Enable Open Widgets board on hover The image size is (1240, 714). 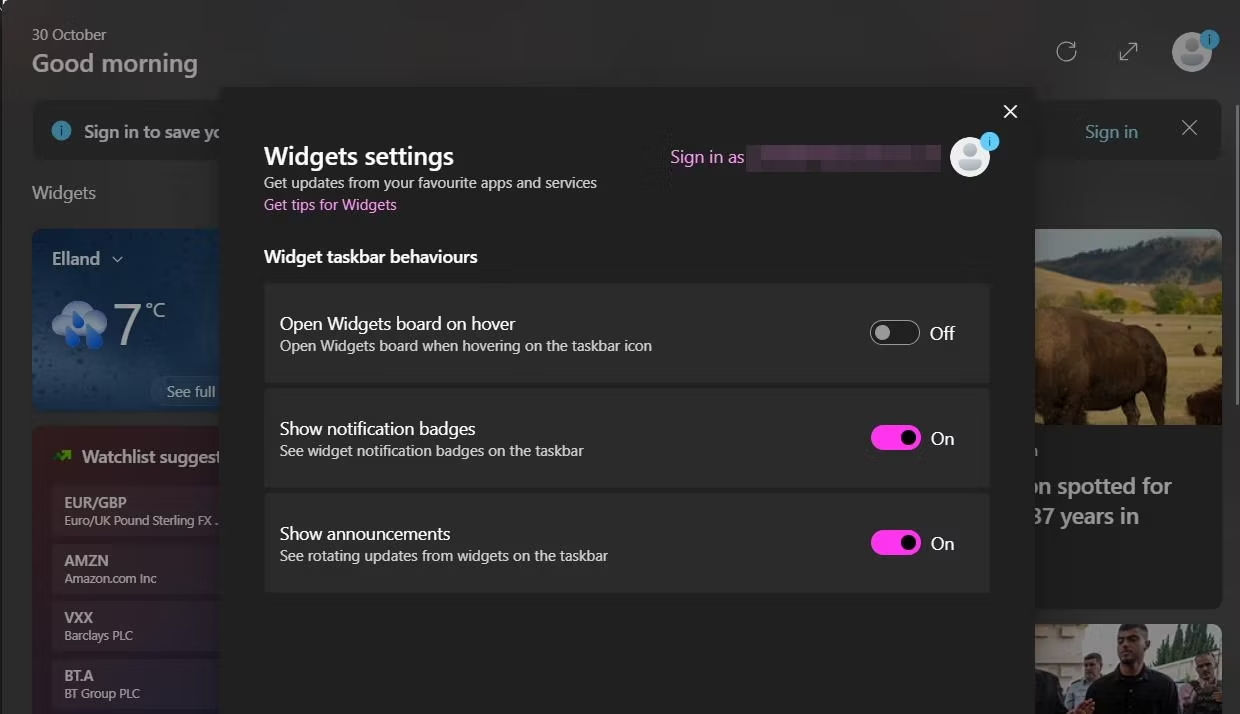(x=894, y=333)
